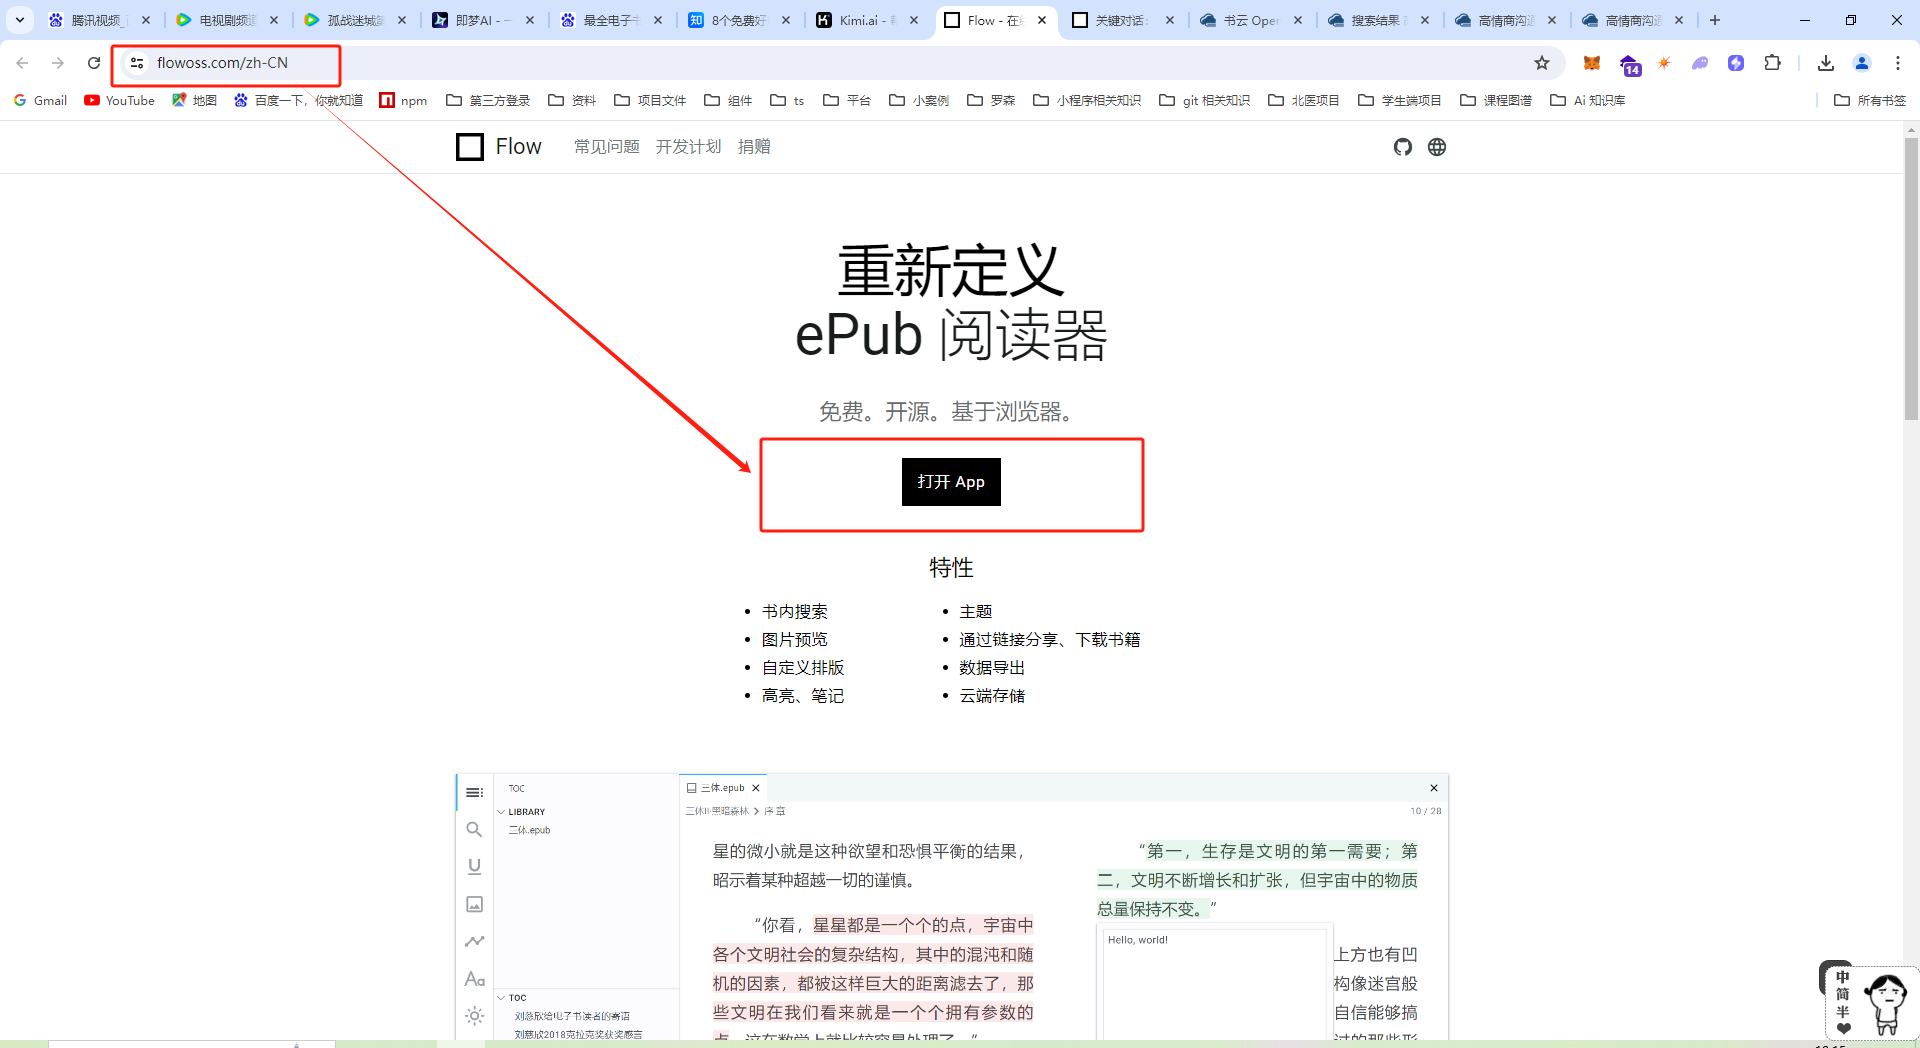Viewport: 1920px width, 1048px height.
Task: Open the Chrome three-dot menu
Action: click(x=1897, y=63)
